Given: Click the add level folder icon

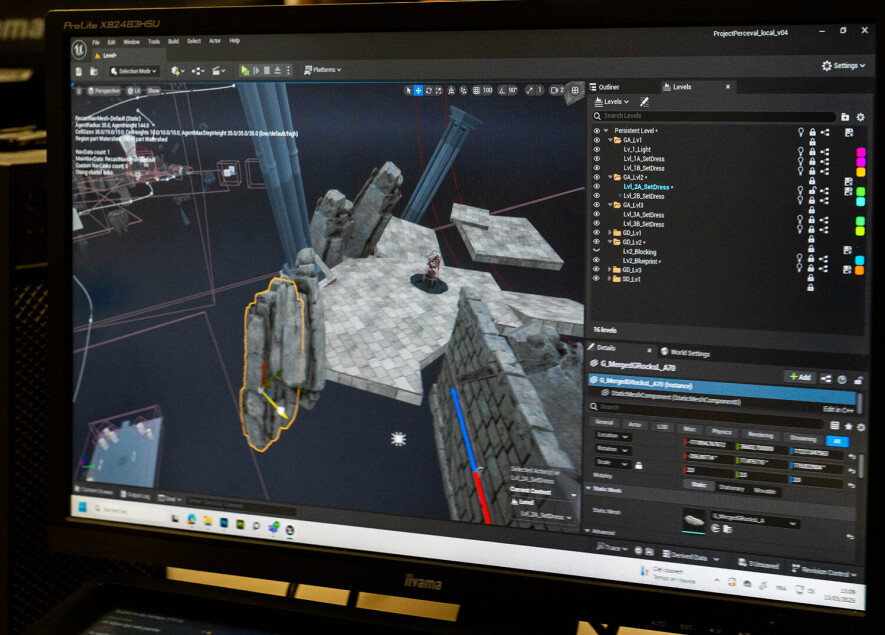Looking at the screenshot, I should (x=845, y=117).
